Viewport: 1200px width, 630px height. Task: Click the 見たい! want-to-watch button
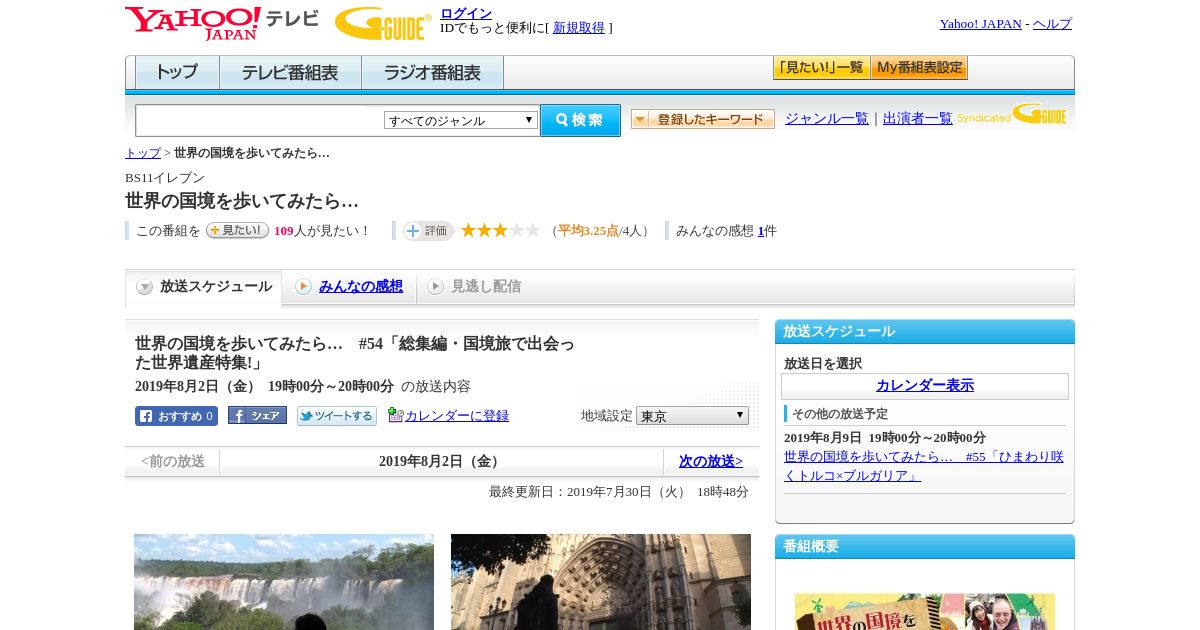pyautogui.click(x=237, y=230)
